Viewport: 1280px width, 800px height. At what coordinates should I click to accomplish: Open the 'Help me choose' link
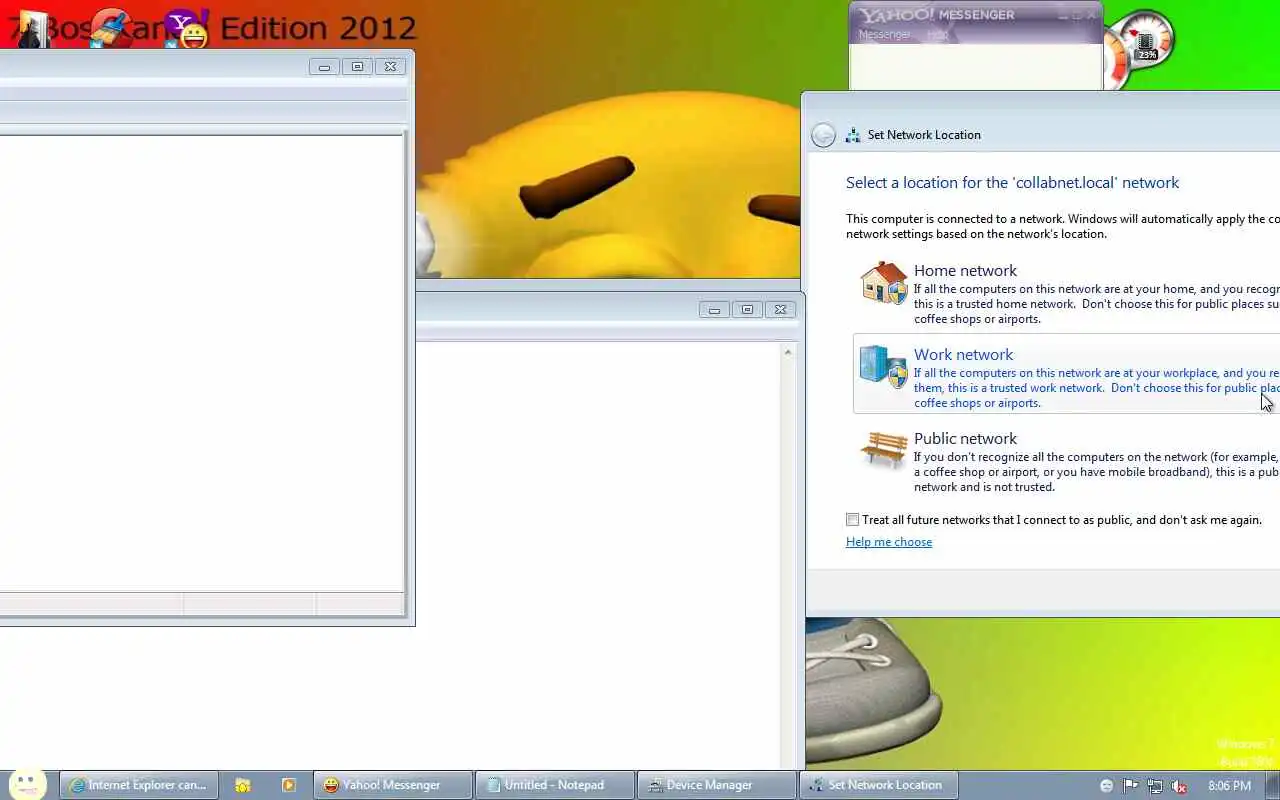point(889,542)
